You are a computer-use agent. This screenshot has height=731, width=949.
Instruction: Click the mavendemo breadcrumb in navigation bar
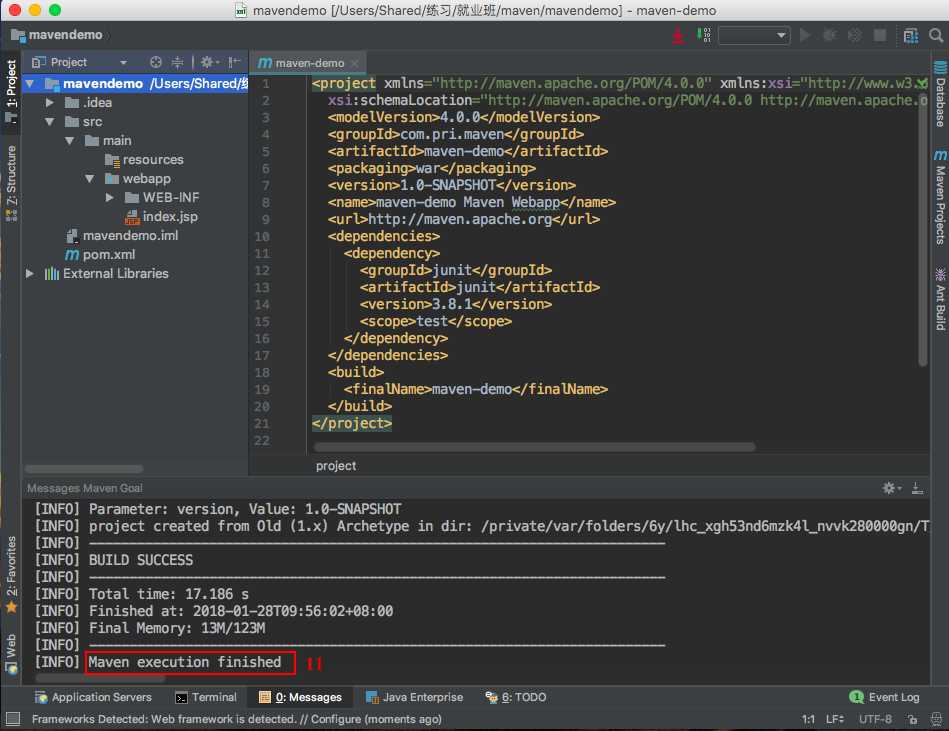(x=57, y=35)
